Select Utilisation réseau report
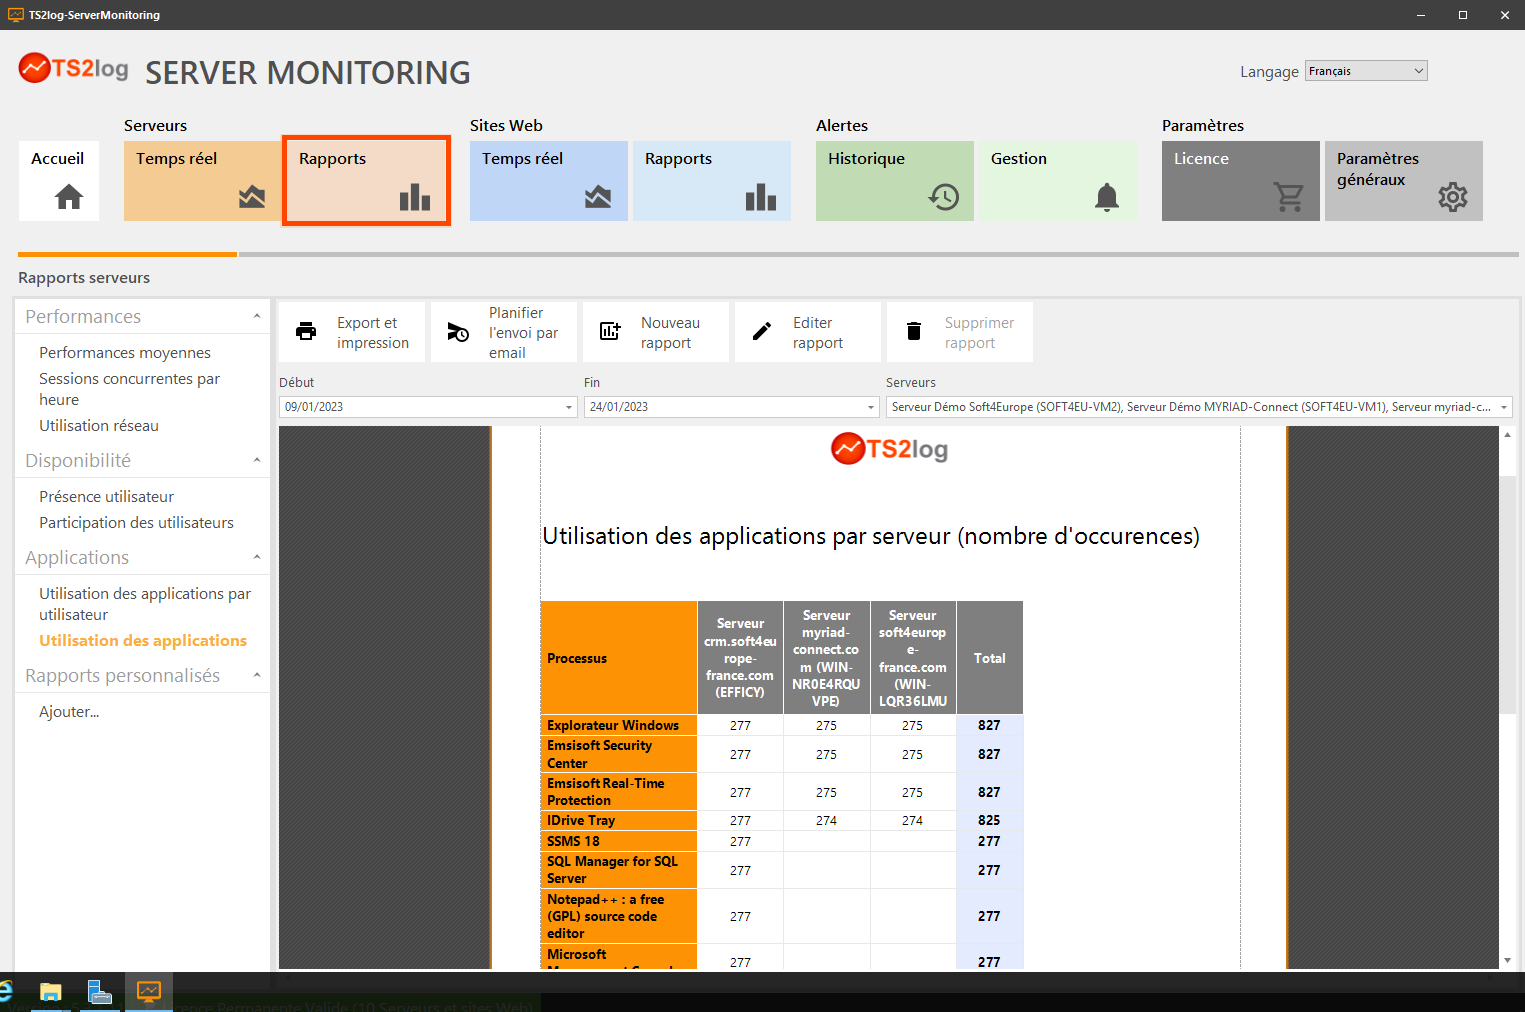The image size is (1525, 1012). pyautogui.click(x=99, y=426)
